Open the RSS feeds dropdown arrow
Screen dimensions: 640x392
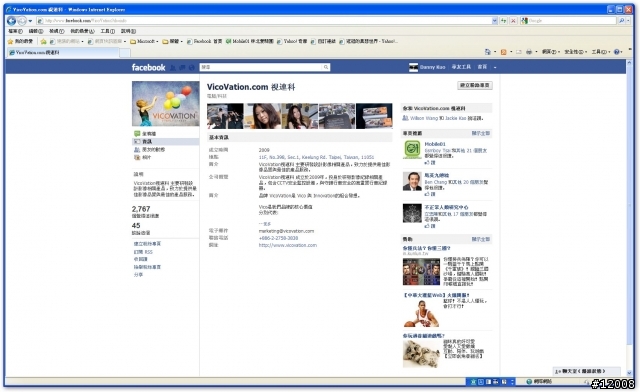tap(511, 52)
